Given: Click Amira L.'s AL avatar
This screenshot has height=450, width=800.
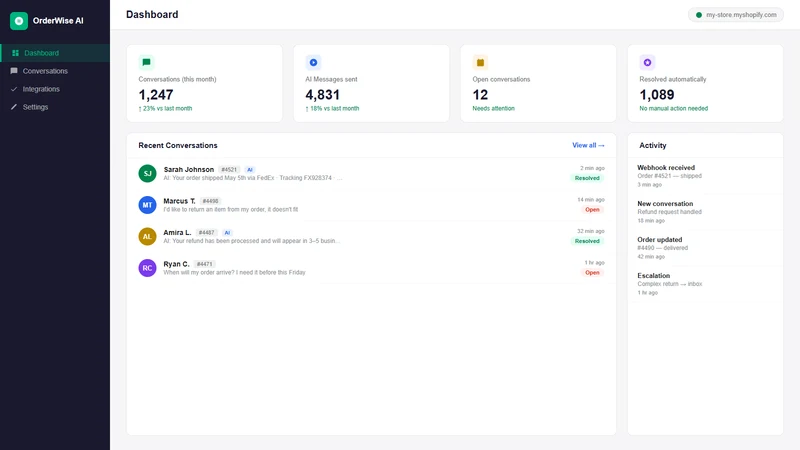Looking at the screenshot, I should 147,237.
